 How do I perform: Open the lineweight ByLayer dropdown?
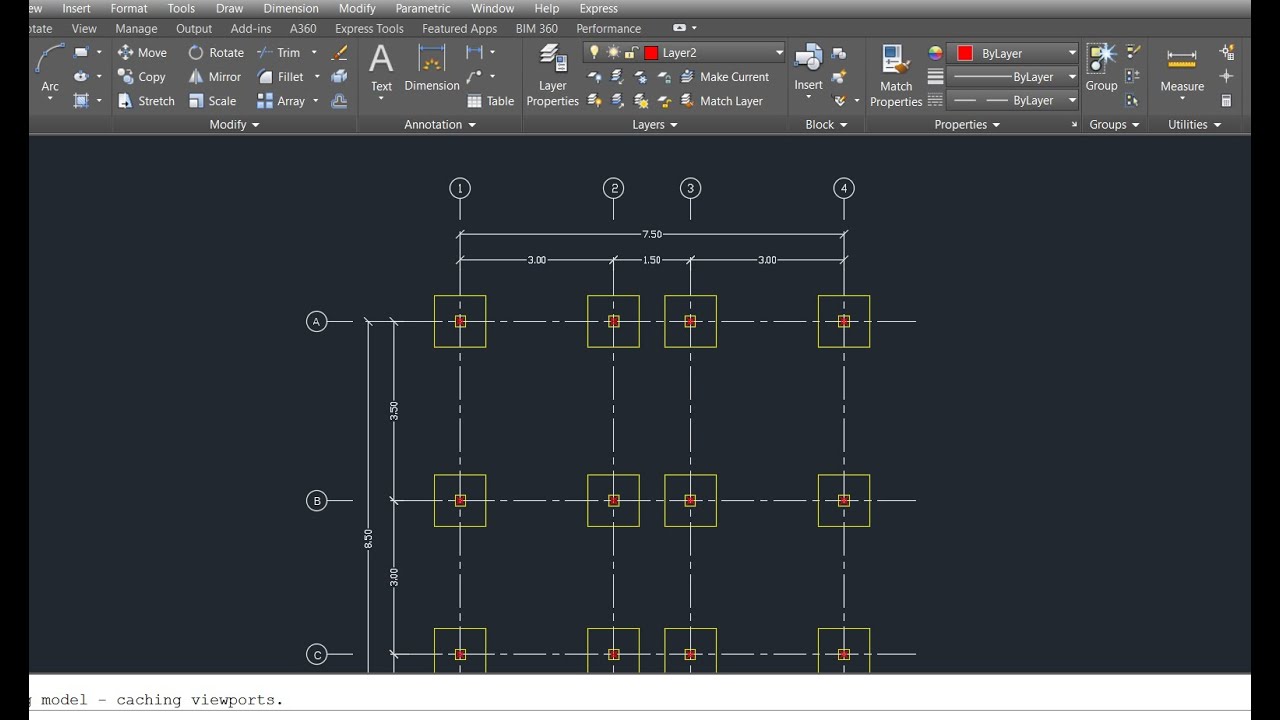pyautogui.click(x=1072, y=77)
